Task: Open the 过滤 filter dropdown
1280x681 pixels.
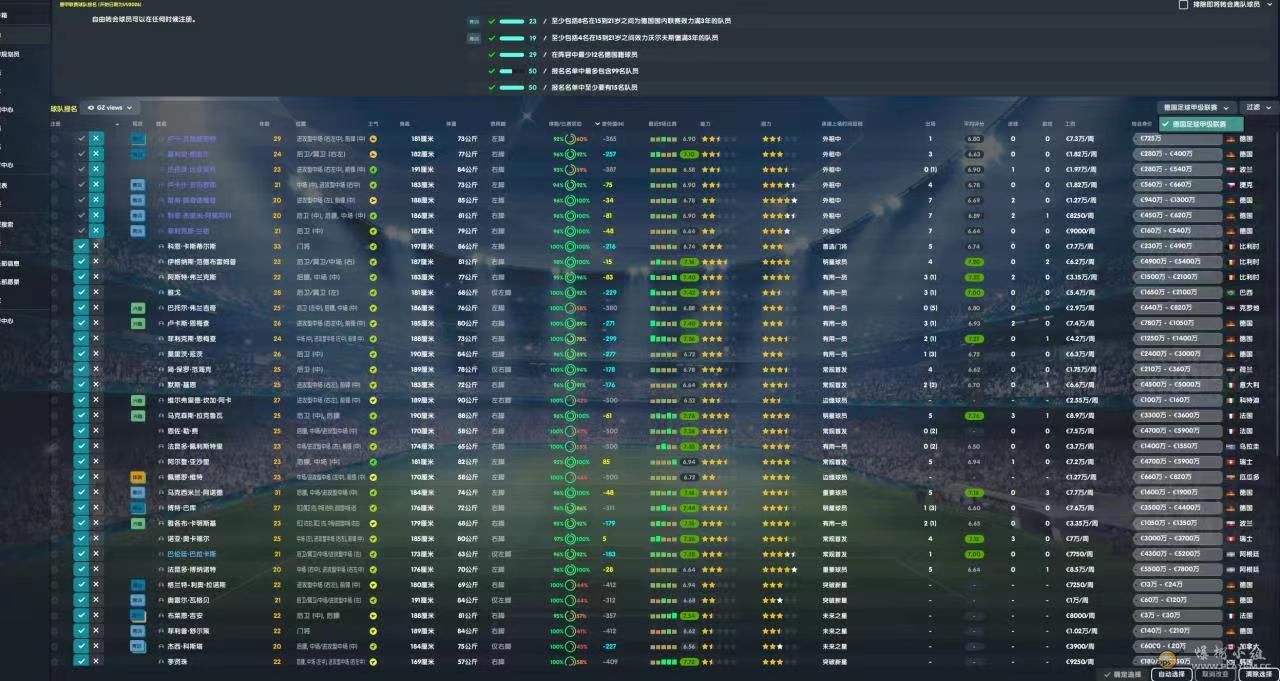Action: [x=1257, y=107]
